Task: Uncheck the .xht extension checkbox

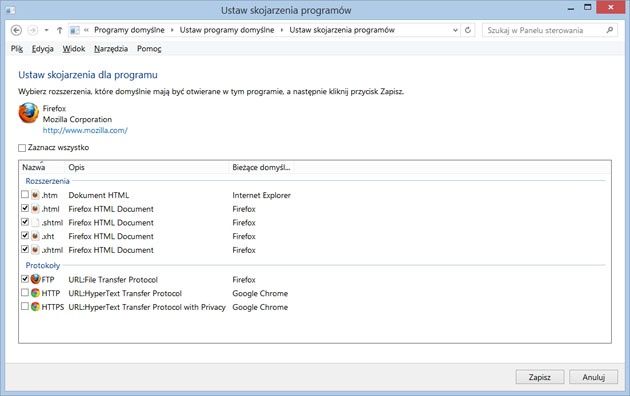Action: pyautogui.click(x=25, y=236)
